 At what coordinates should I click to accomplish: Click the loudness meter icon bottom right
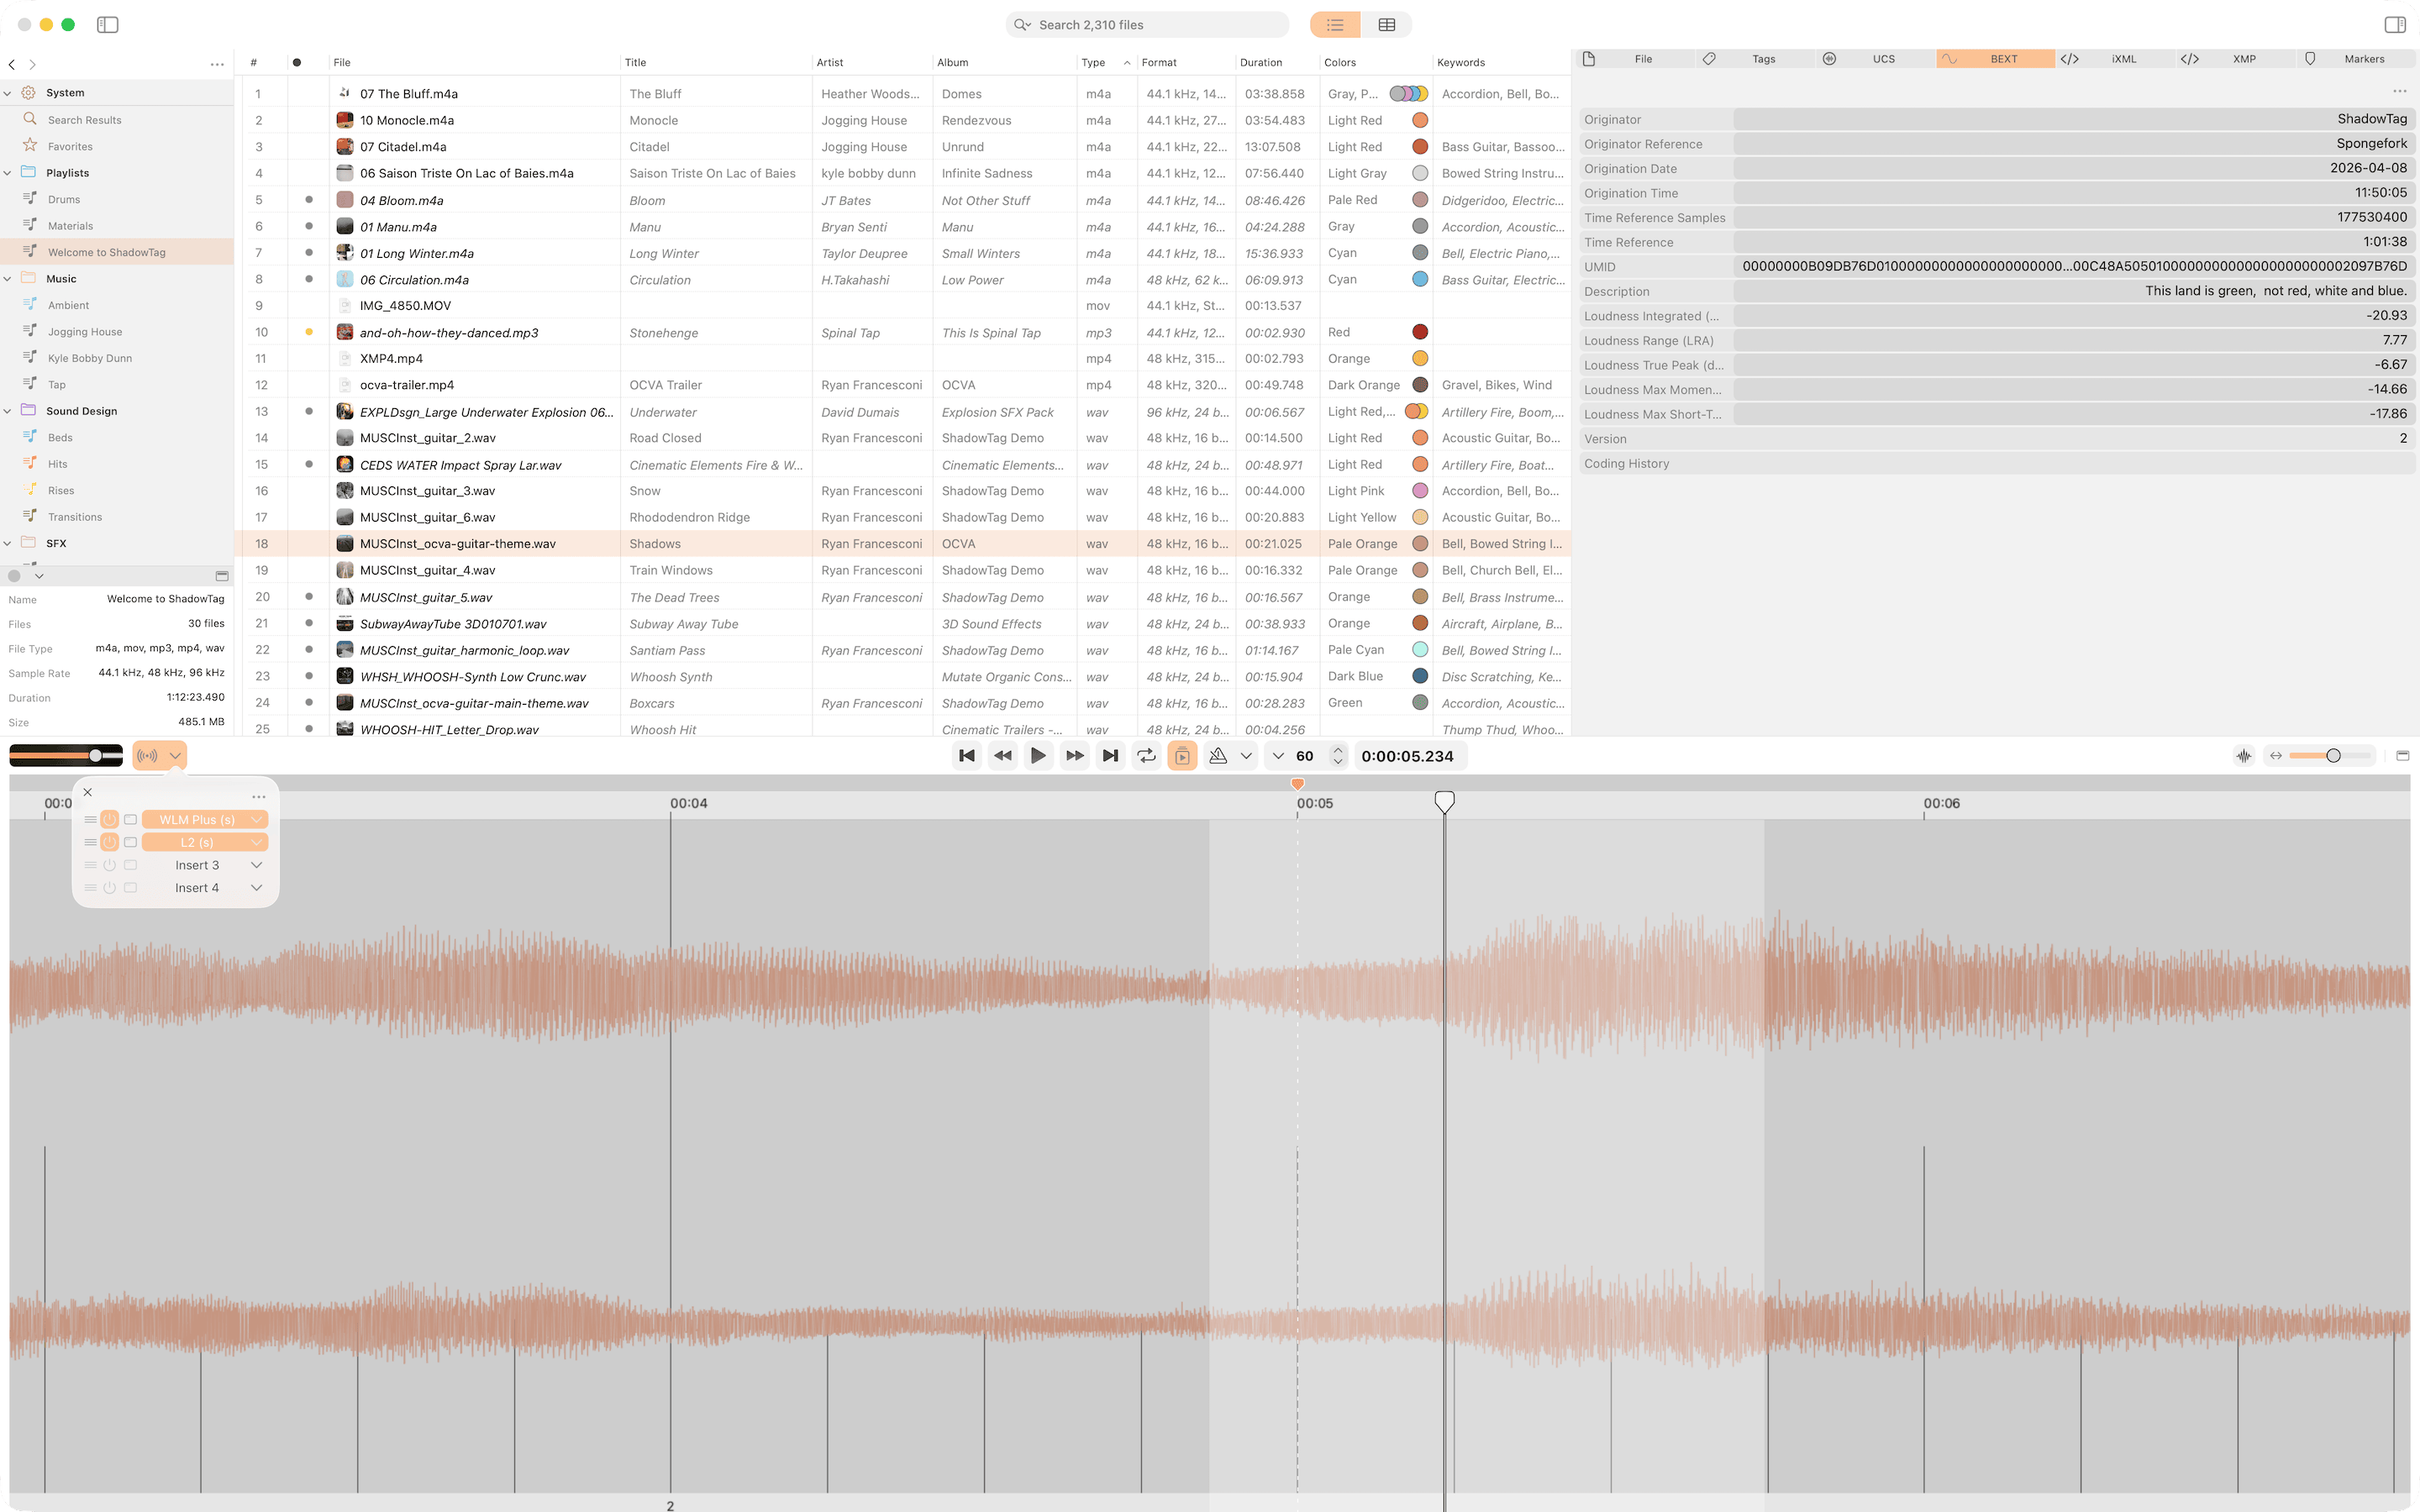[2244, 756]
